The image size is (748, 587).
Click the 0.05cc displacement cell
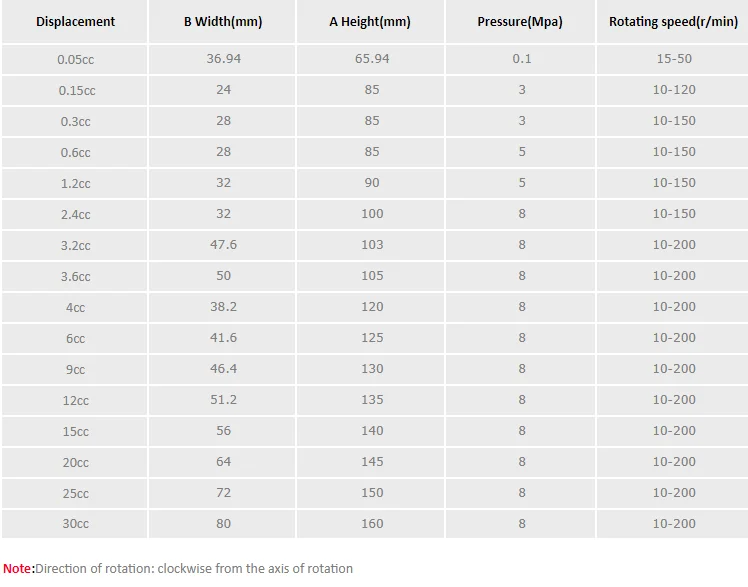(75, 59)
